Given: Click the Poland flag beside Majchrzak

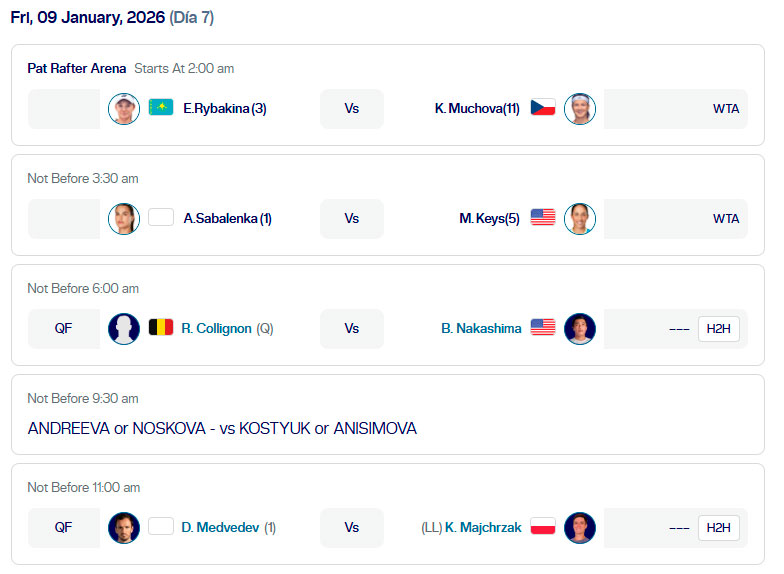Looking at the screenshot, I should pyautogui.click(x=543, y=527).
